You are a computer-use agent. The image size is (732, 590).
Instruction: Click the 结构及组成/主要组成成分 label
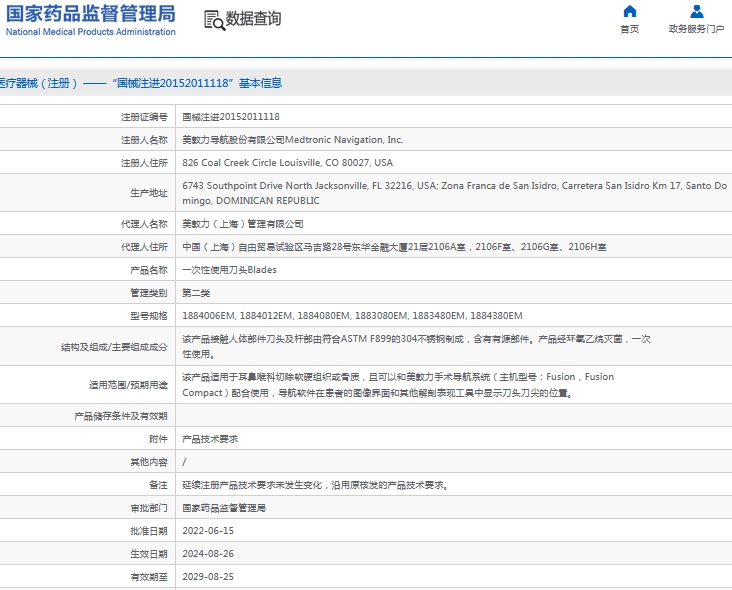click(114, 347)
